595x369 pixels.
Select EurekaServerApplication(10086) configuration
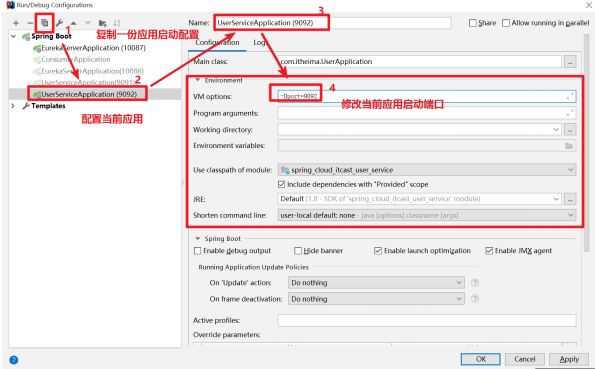tap(92, 71)
